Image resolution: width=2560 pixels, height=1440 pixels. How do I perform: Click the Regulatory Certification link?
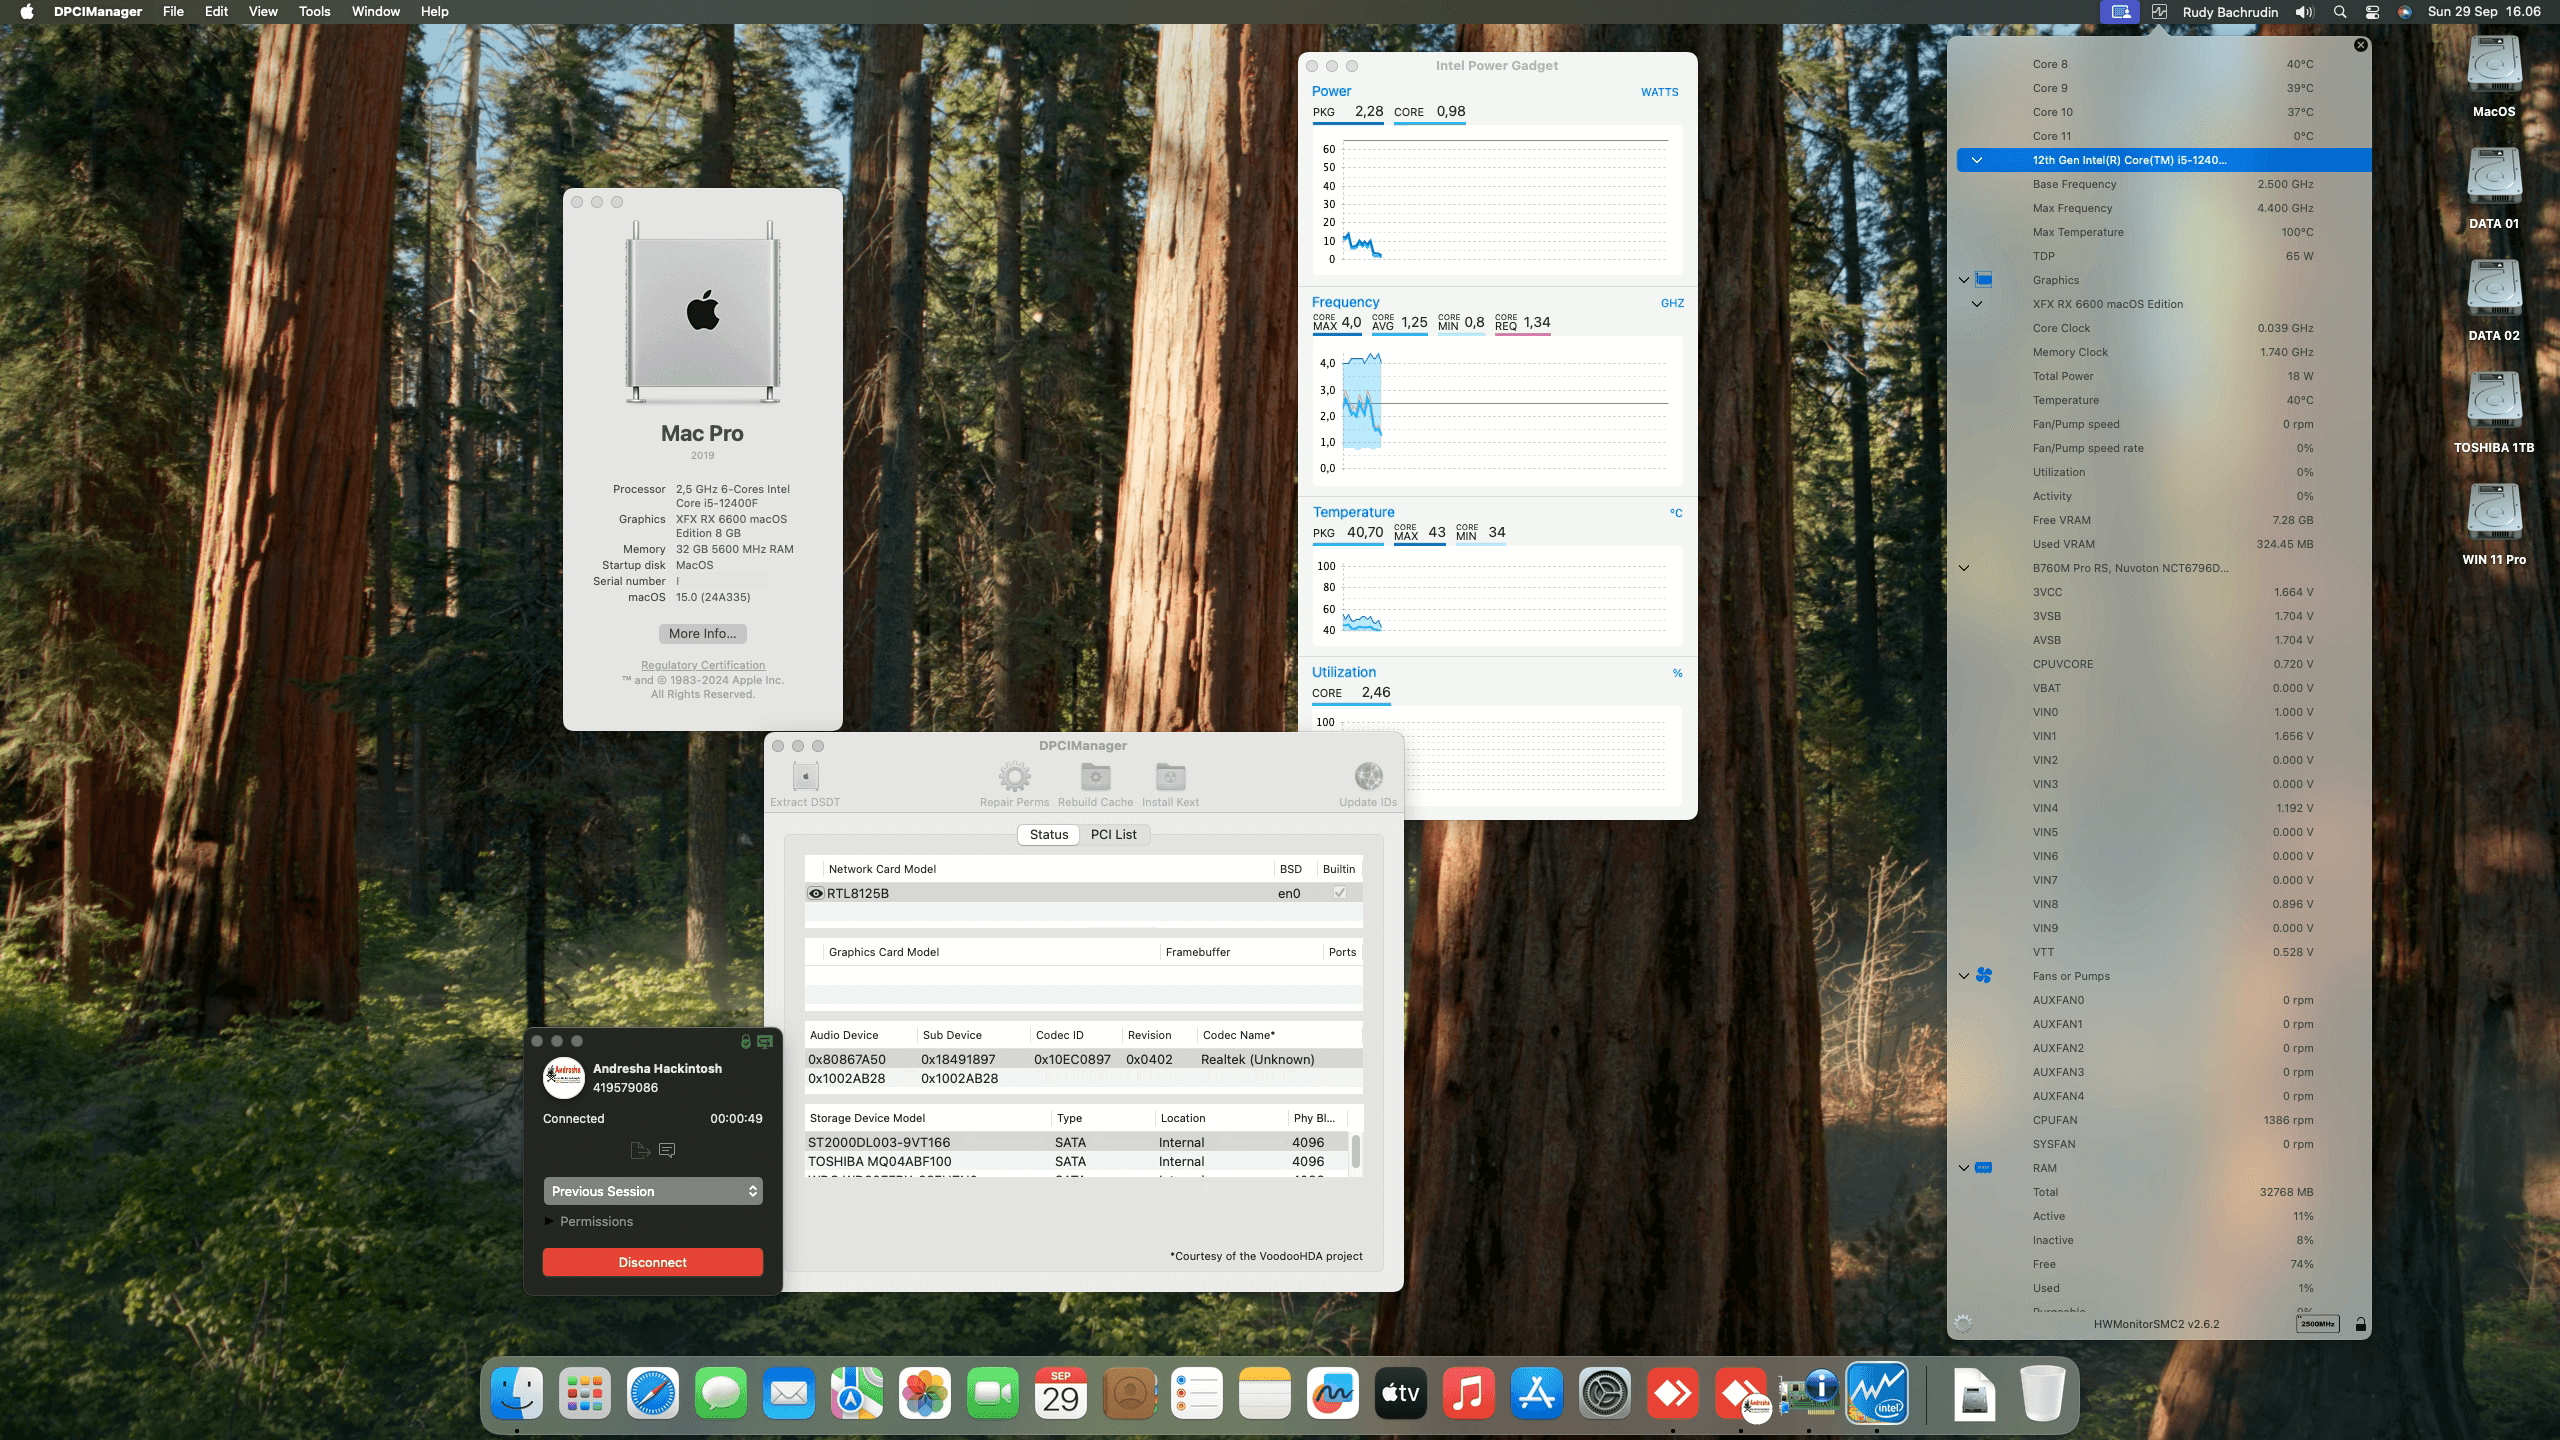click(702, 664)
